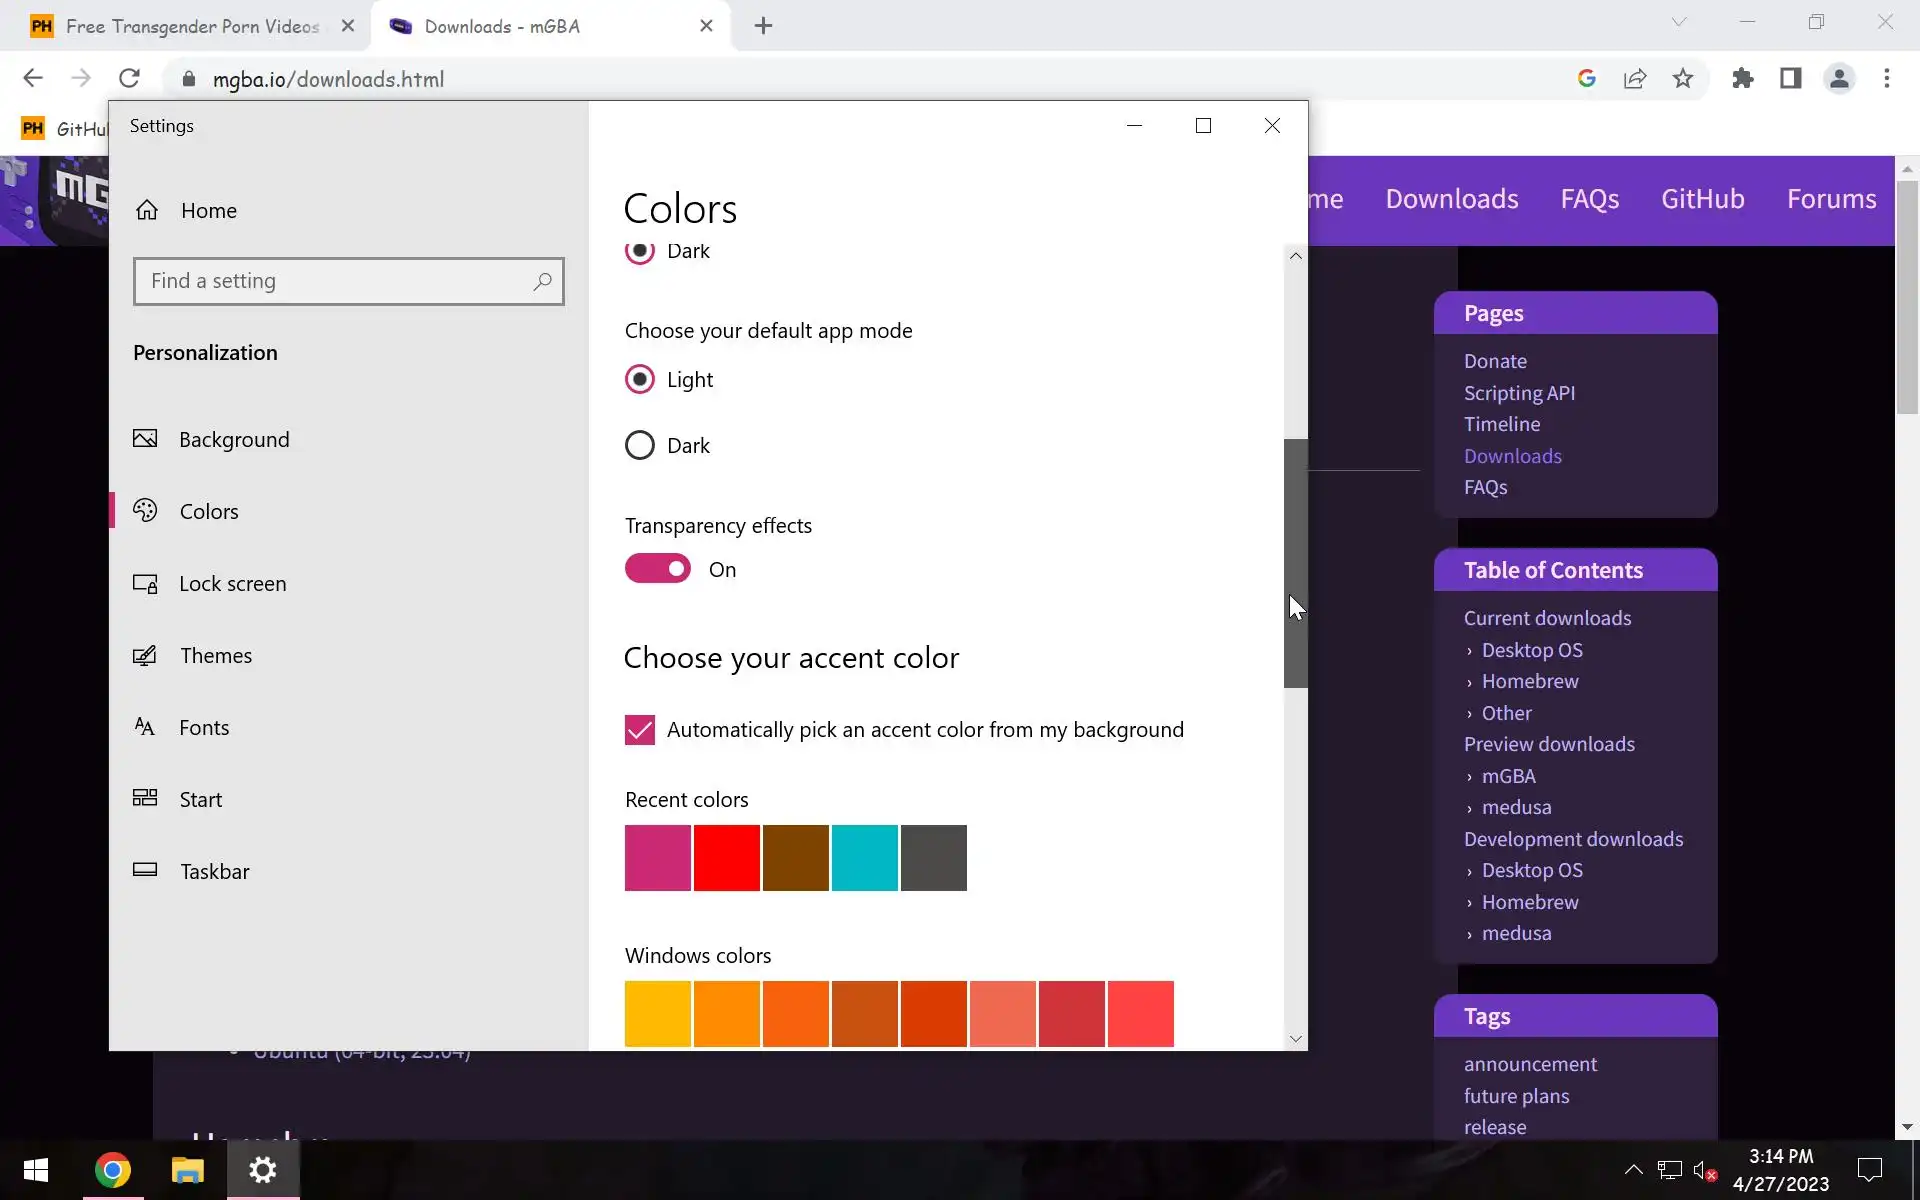
Task: Open FAQs in the mGBA navigation menu
Action: [x=1589, y=199]
